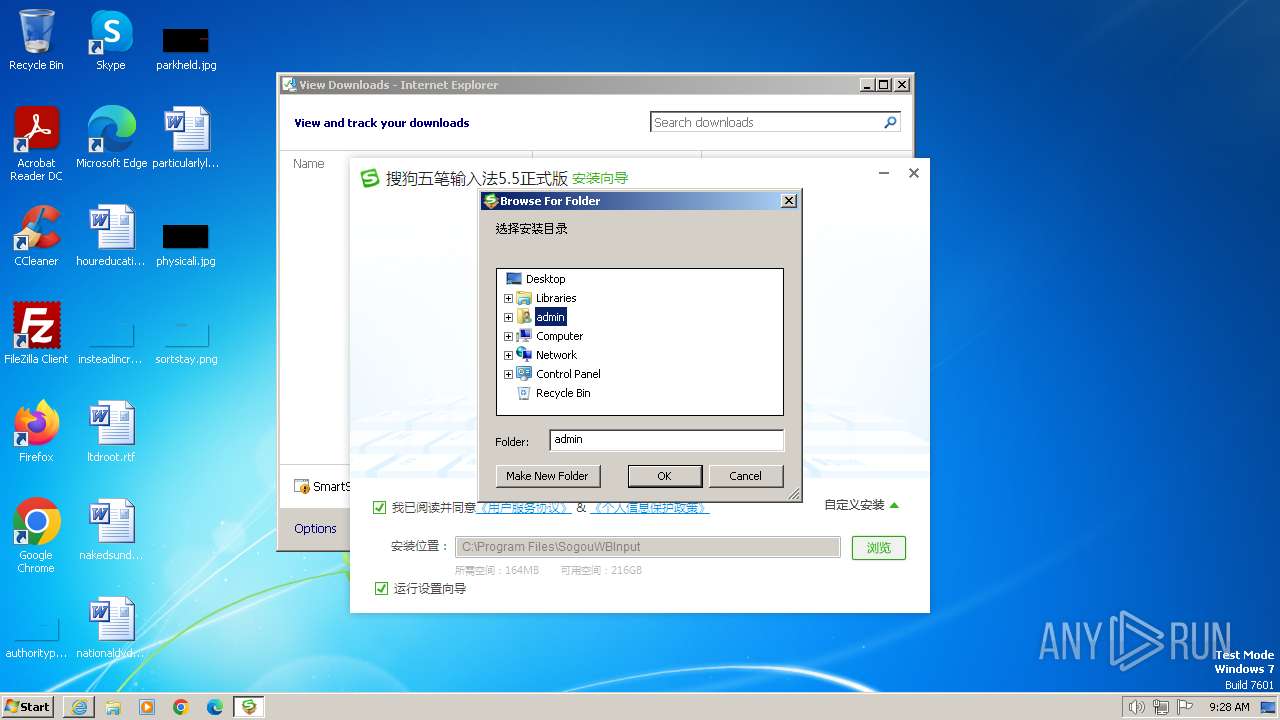Launch Google Chrome desktop shortcut
The image size is (1280, 720).
pos(36,535)
